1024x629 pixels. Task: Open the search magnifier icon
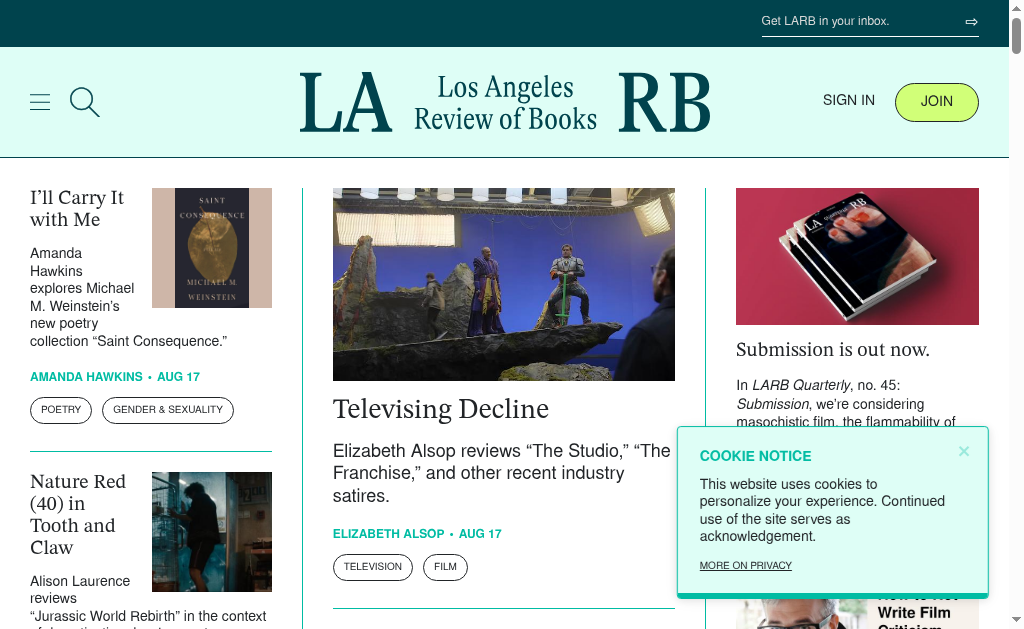click(x=85, y=102)
